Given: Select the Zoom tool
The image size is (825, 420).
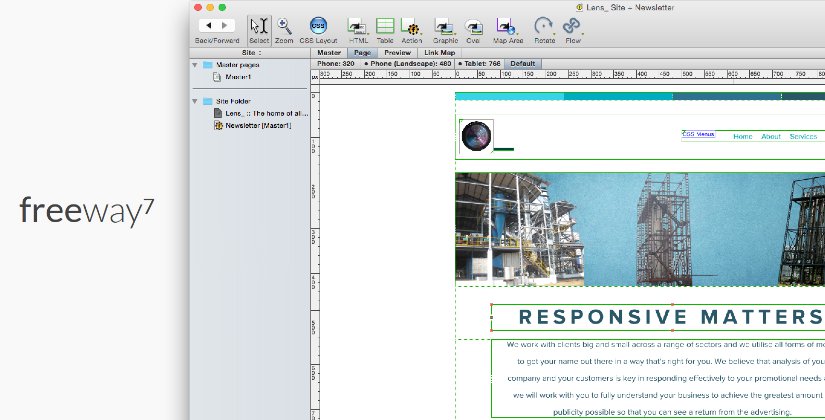Looking at the screenshot, I should click(x=285, y=27).
